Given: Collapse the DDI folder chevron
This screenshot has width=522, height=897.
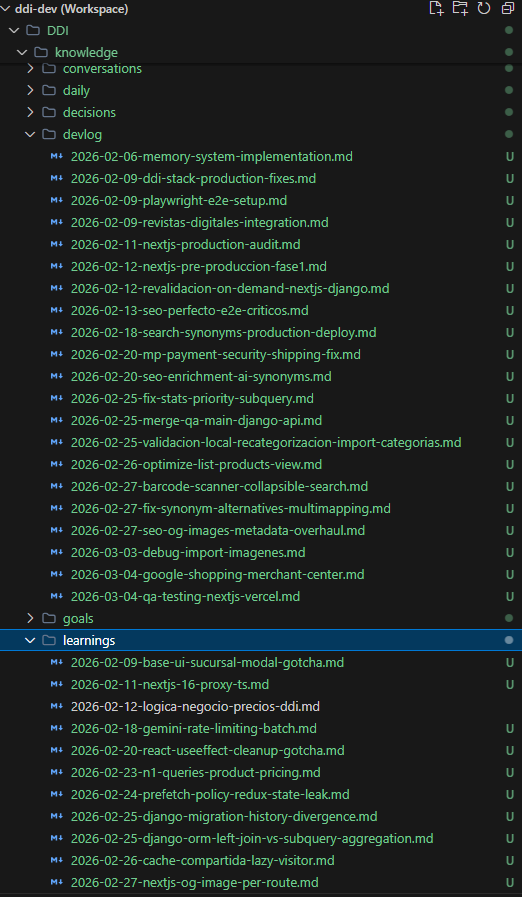Looking at the screenshot, I should 14,30.
